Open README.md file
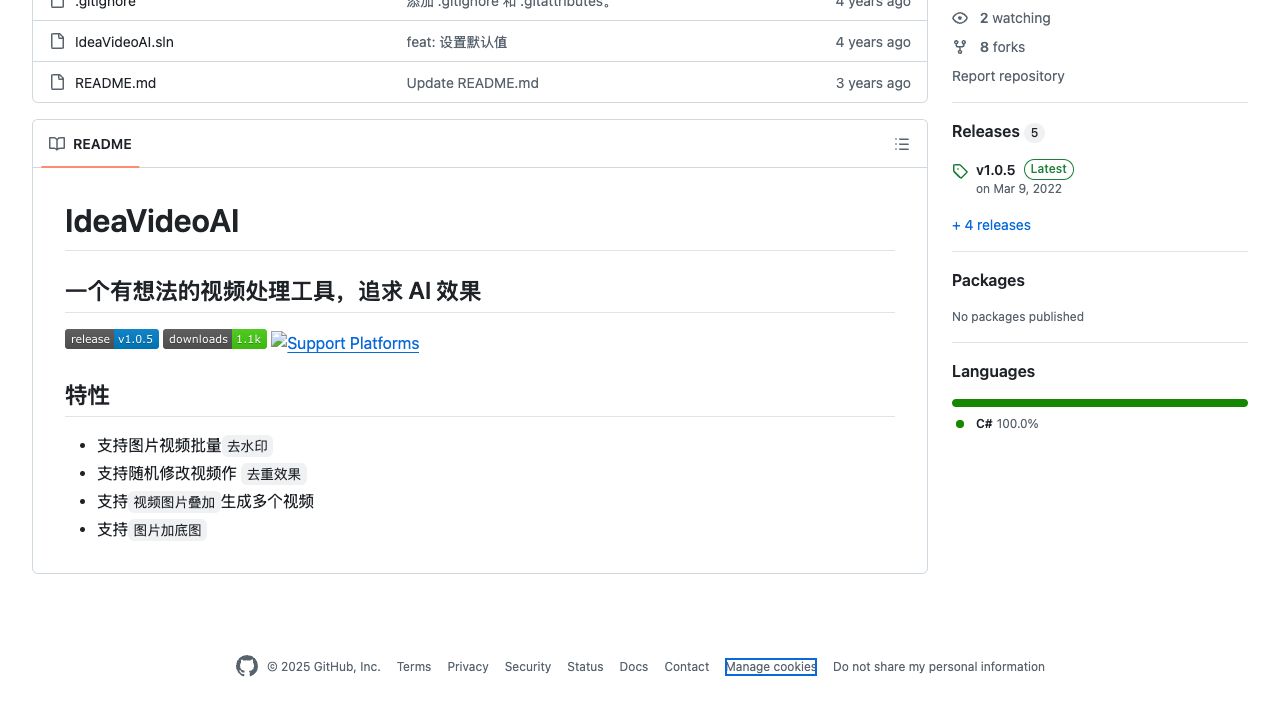Viewport: 1280px width, 720px height. (x=115, y=83)
